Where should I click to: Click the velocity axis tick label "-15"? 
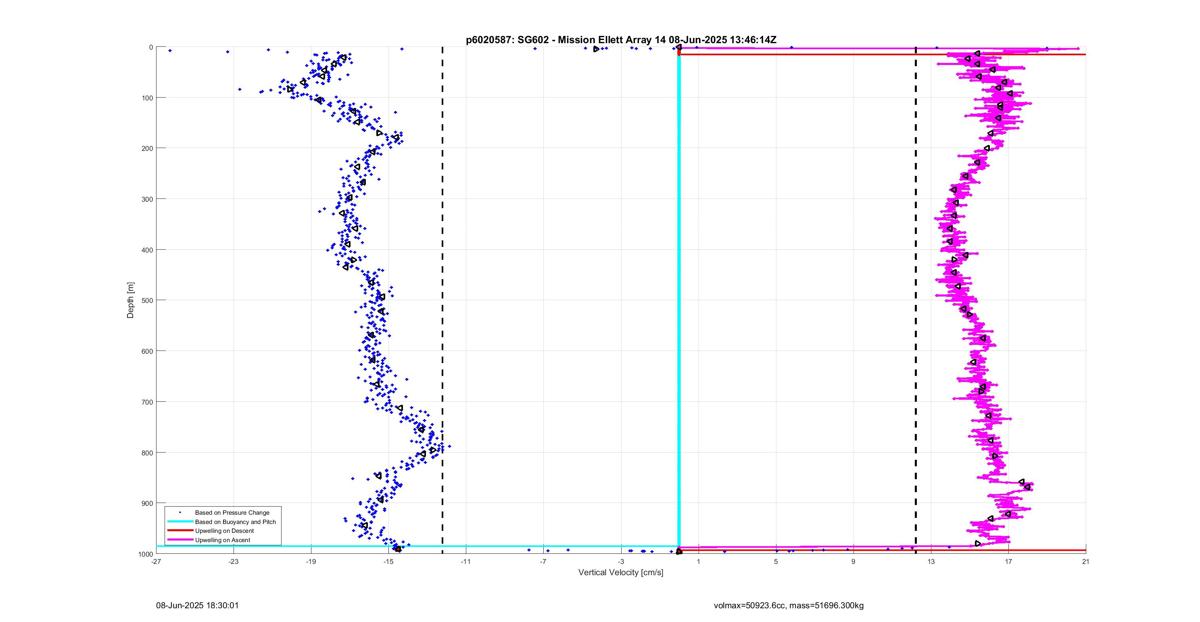pos(388,562)
